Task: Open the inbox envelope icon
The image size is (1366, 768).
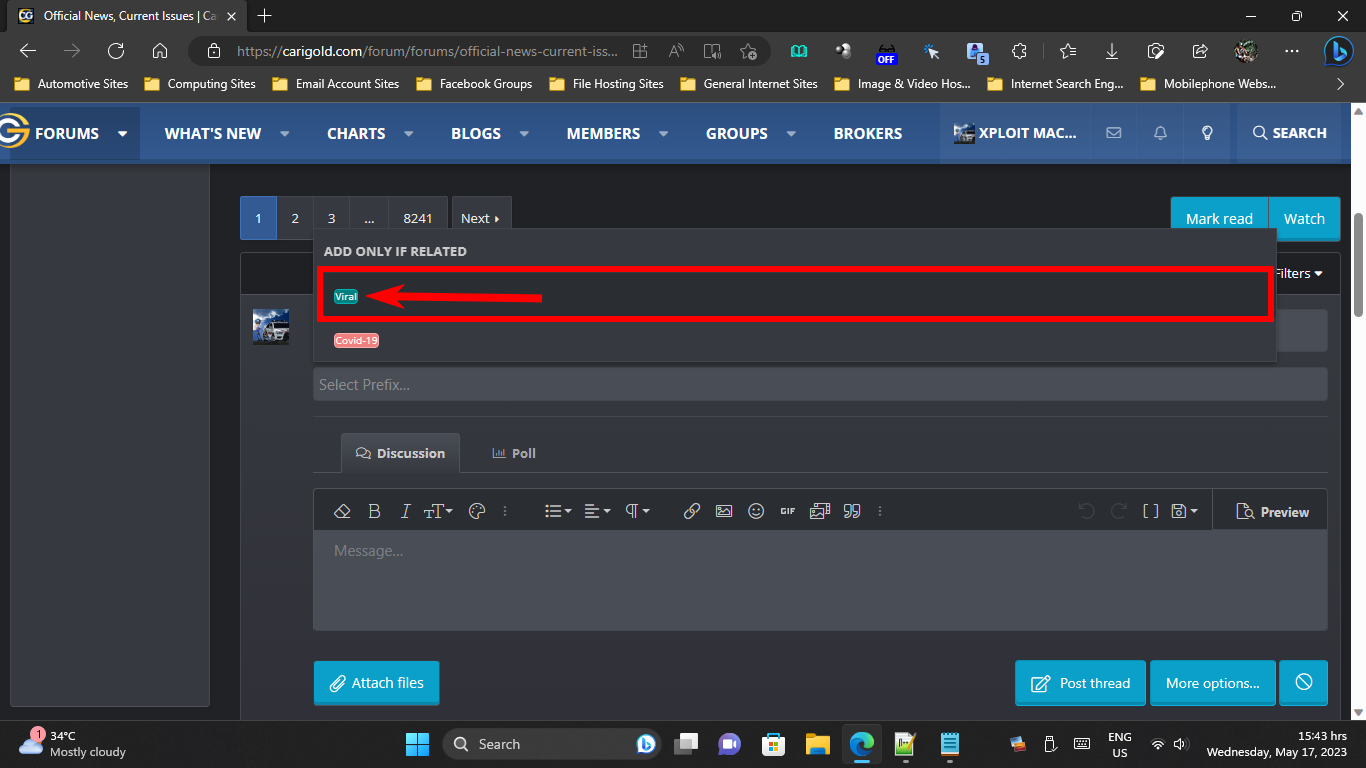Action: click(1113, 133)
